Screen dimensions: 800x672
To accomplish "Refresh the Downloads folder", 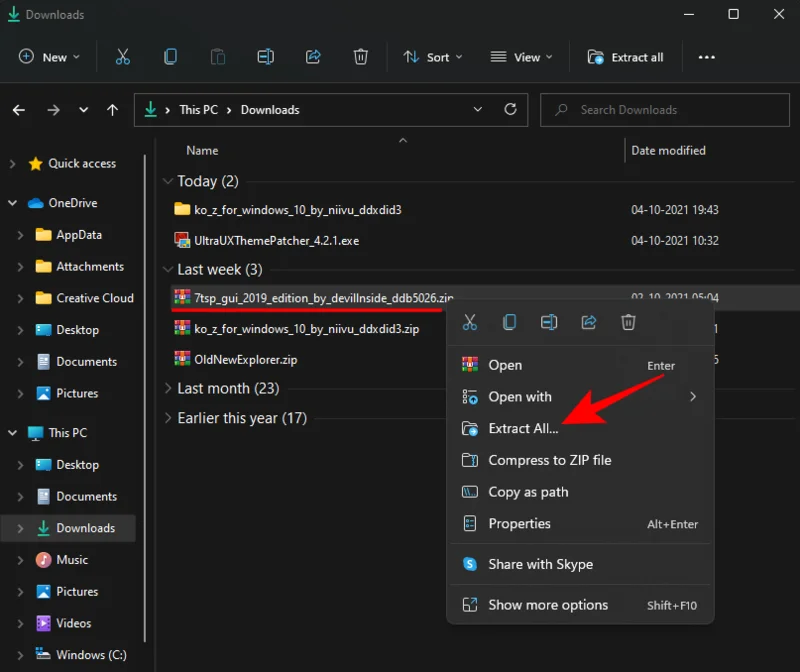I will (510, 110).
